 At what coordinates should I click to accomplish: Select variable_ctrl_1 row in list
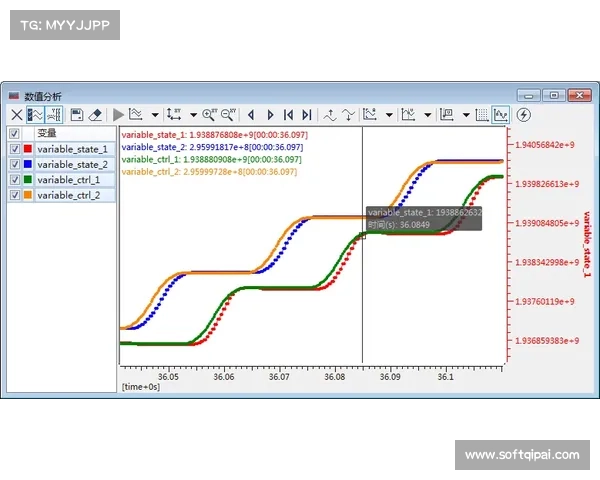61,180
